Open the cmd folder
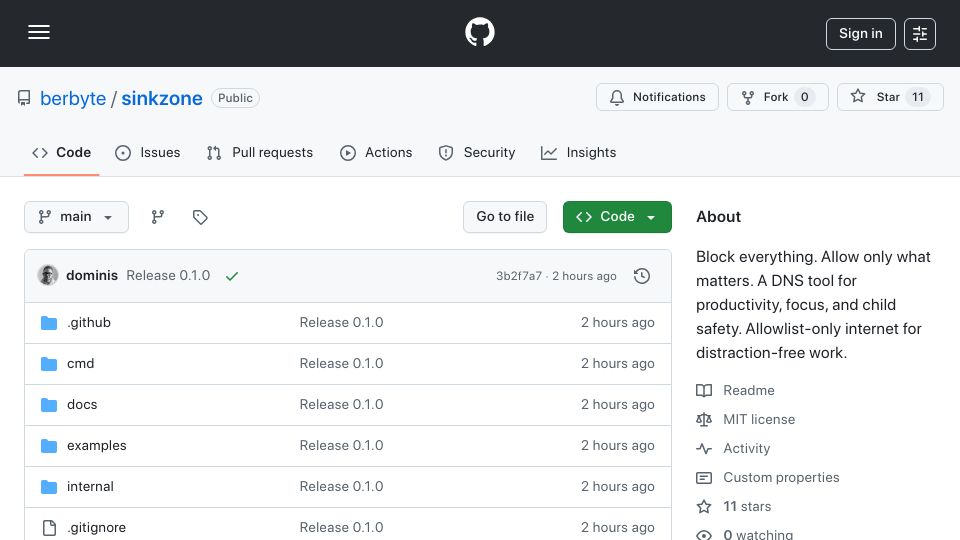The height and width of the screenshot is (540, 960). point(80,364)
